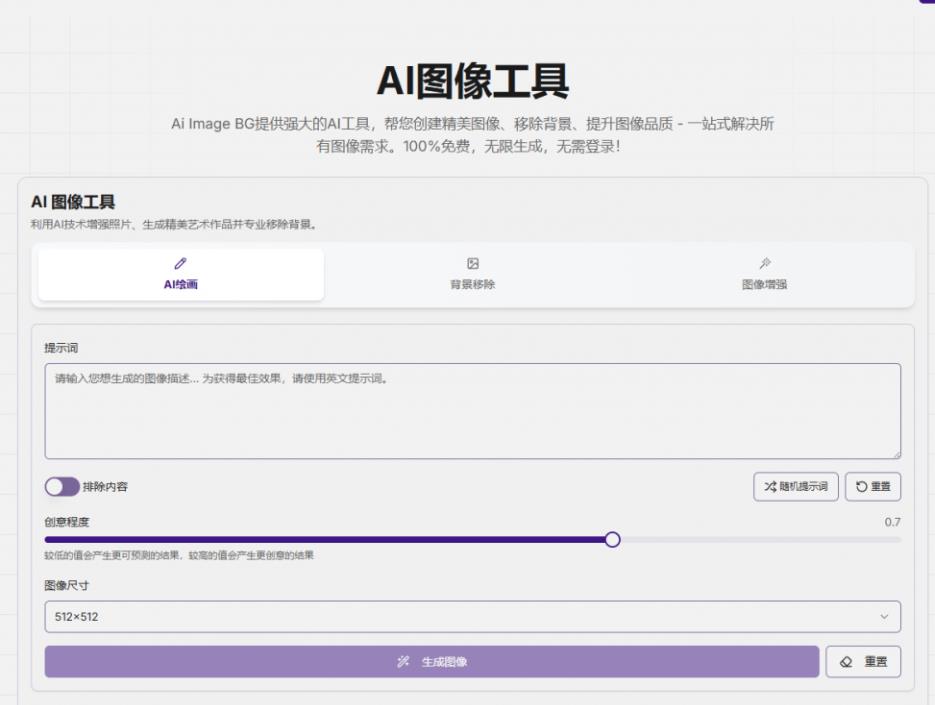Click the prompt box resize grip
The height and width of the screenshot is (705, 935).
pyautogui.click(x=896, y=454)
